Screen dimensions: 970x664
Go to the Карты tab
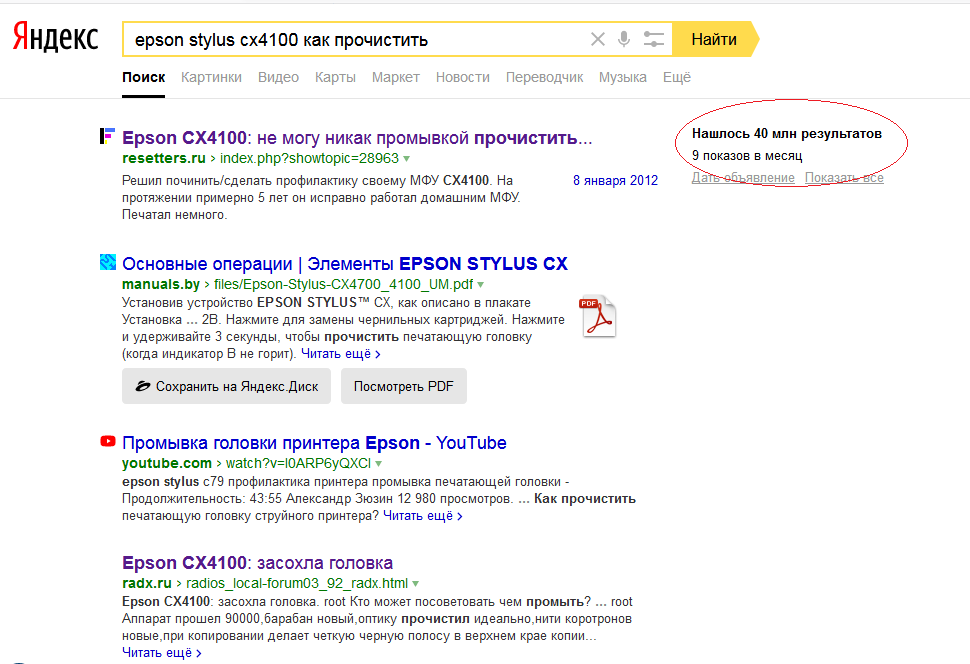[x=335, y=77]
